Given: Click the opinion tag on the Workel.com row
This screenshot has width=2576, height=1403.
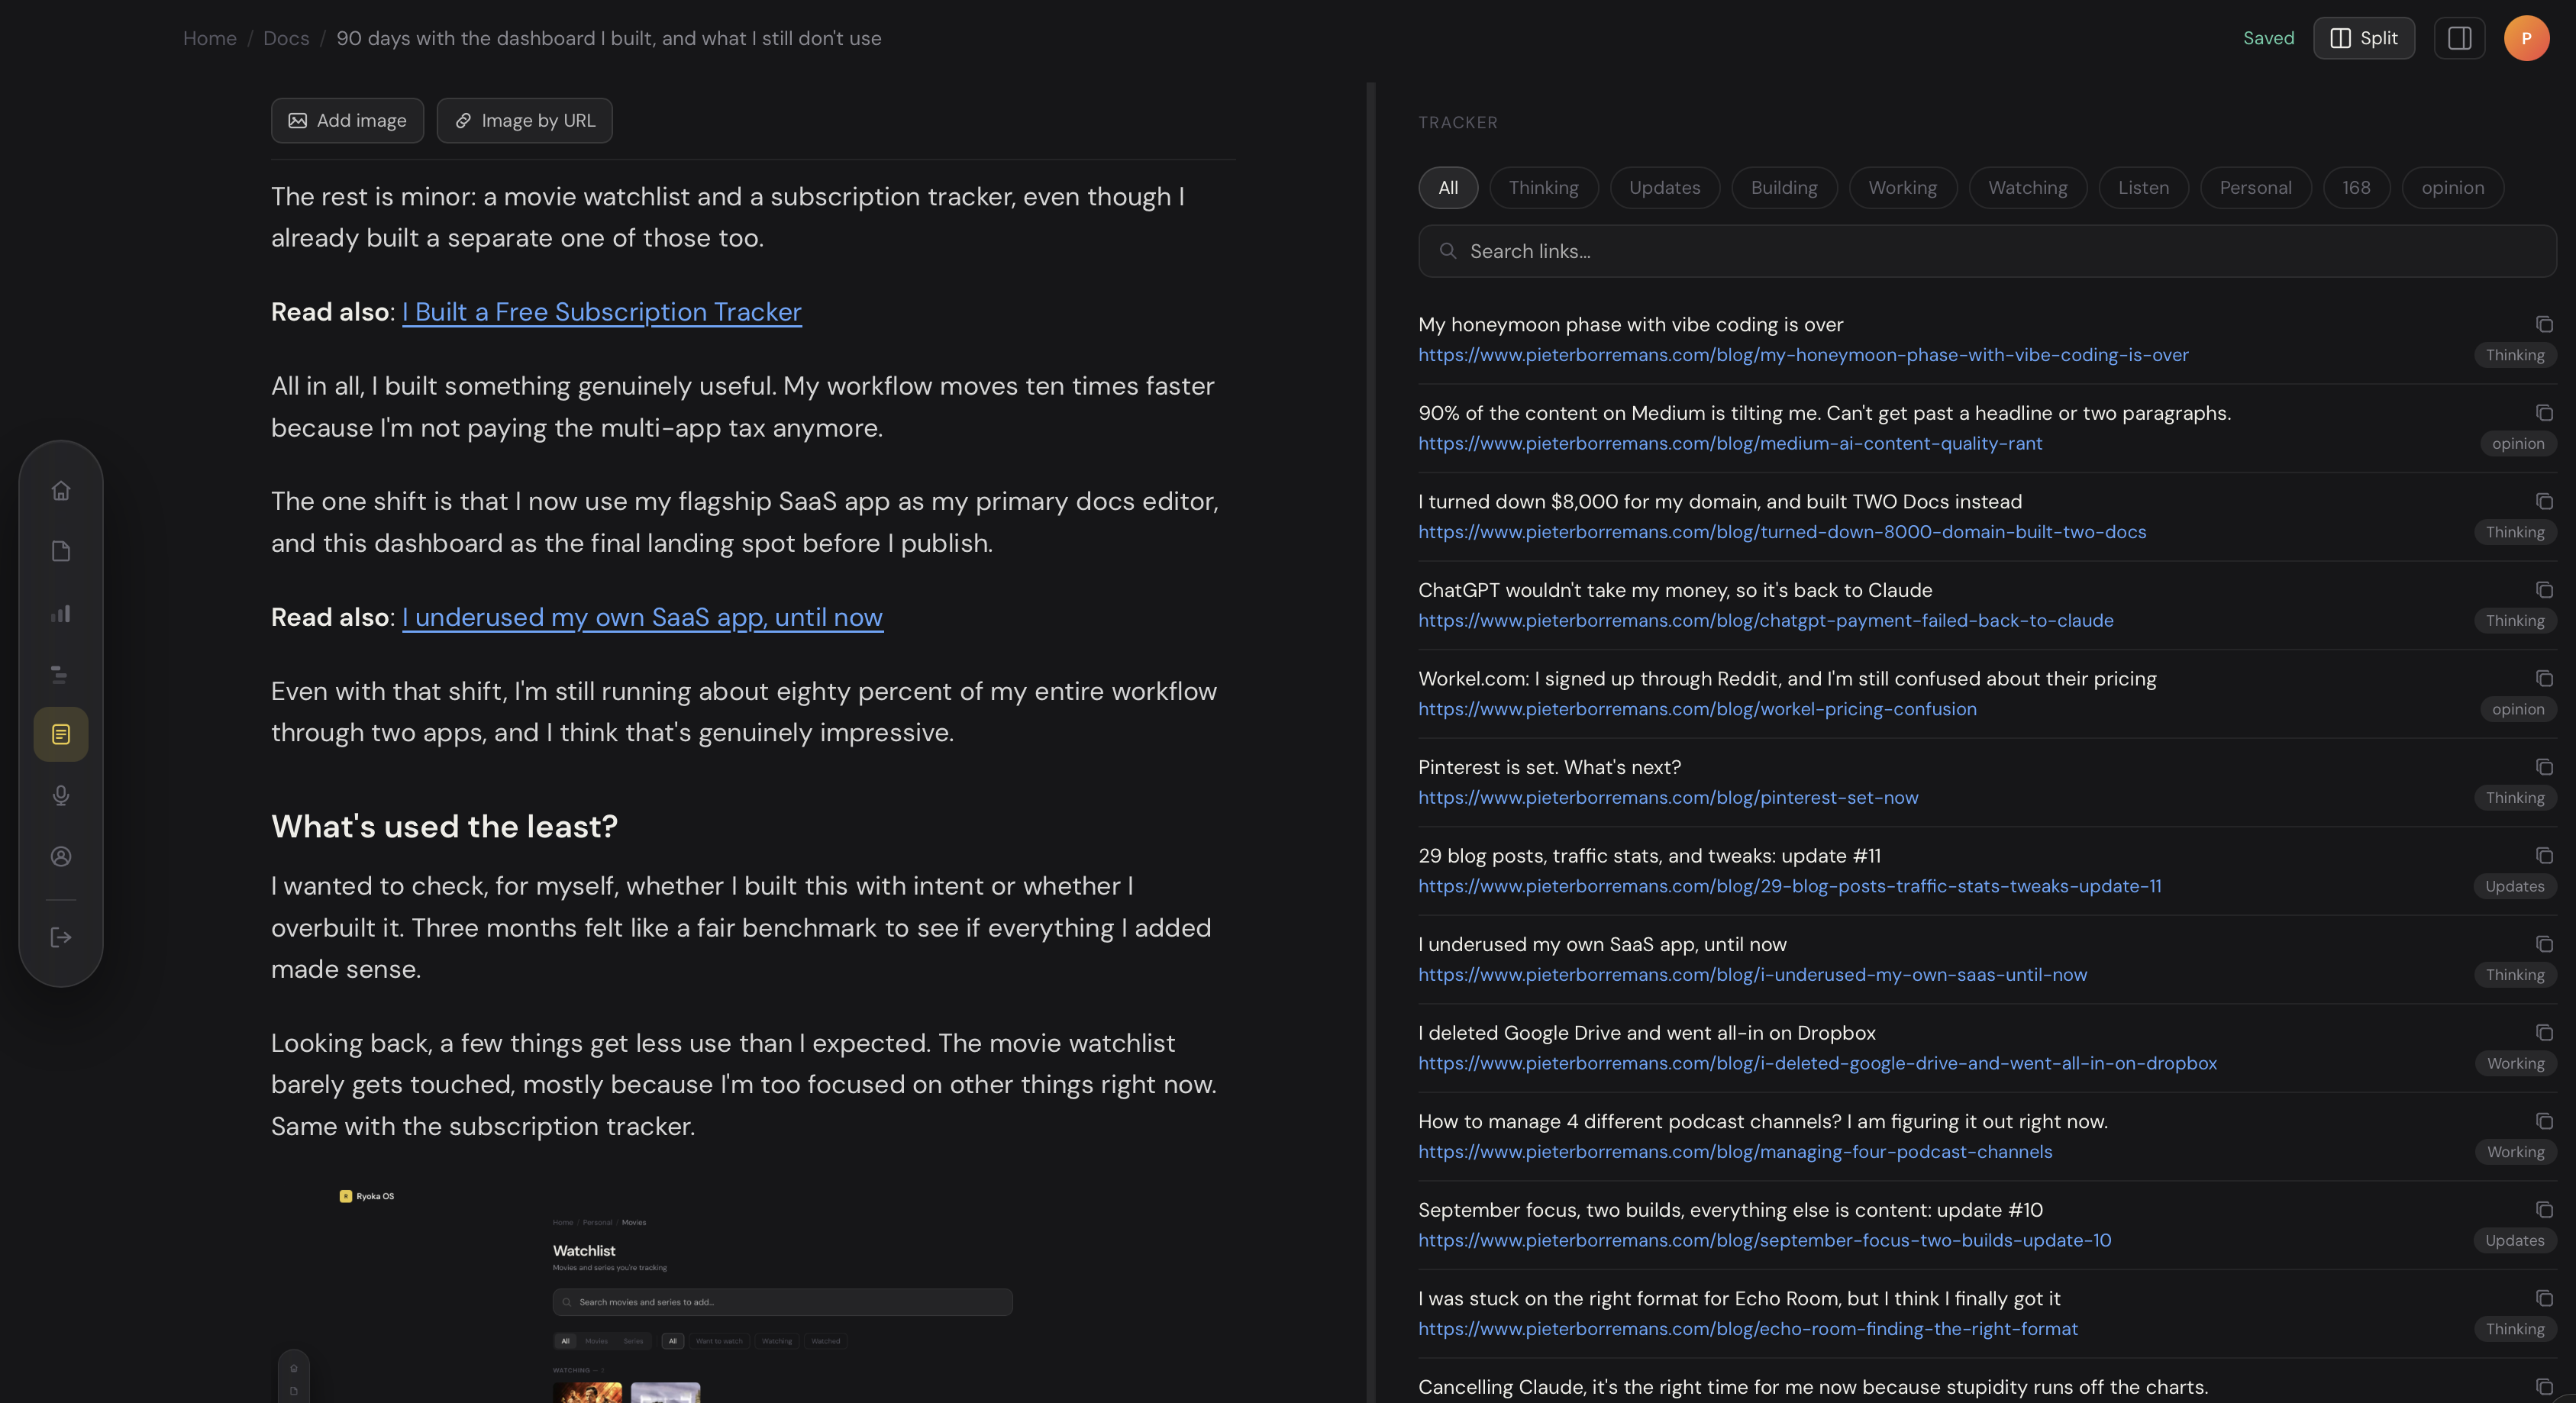Looking at the screenshot, I should pos(2517,709).
